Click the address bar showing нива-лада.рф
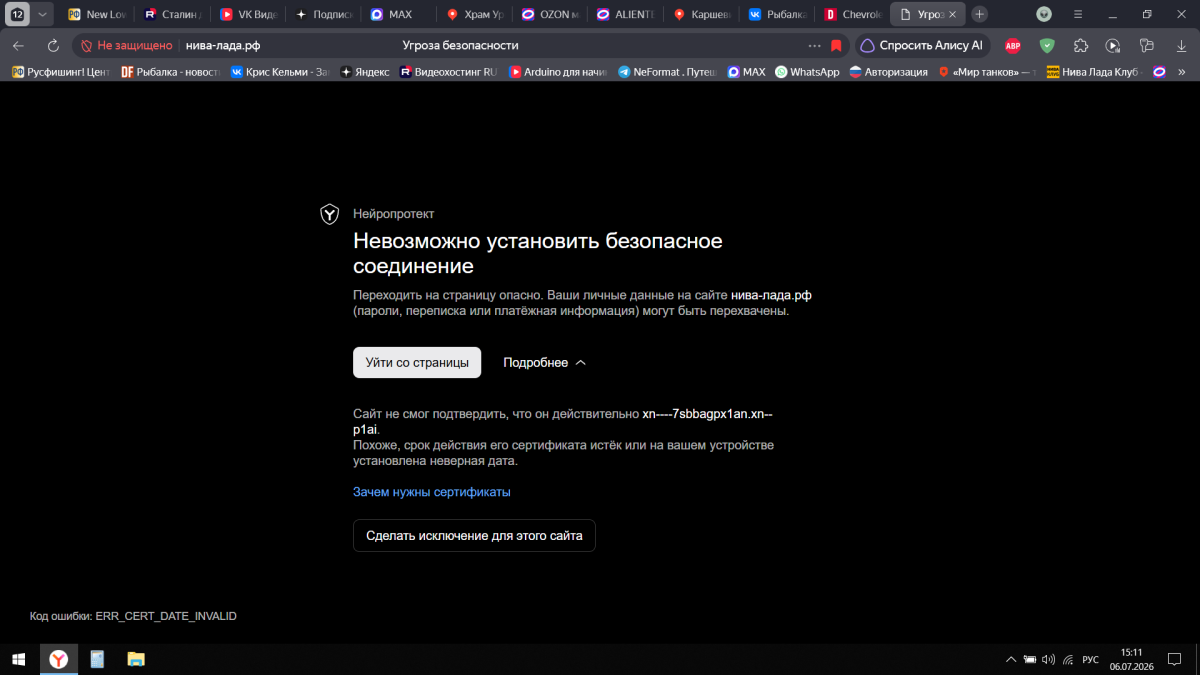This screenshot has height=675, width=1200. 490,45
